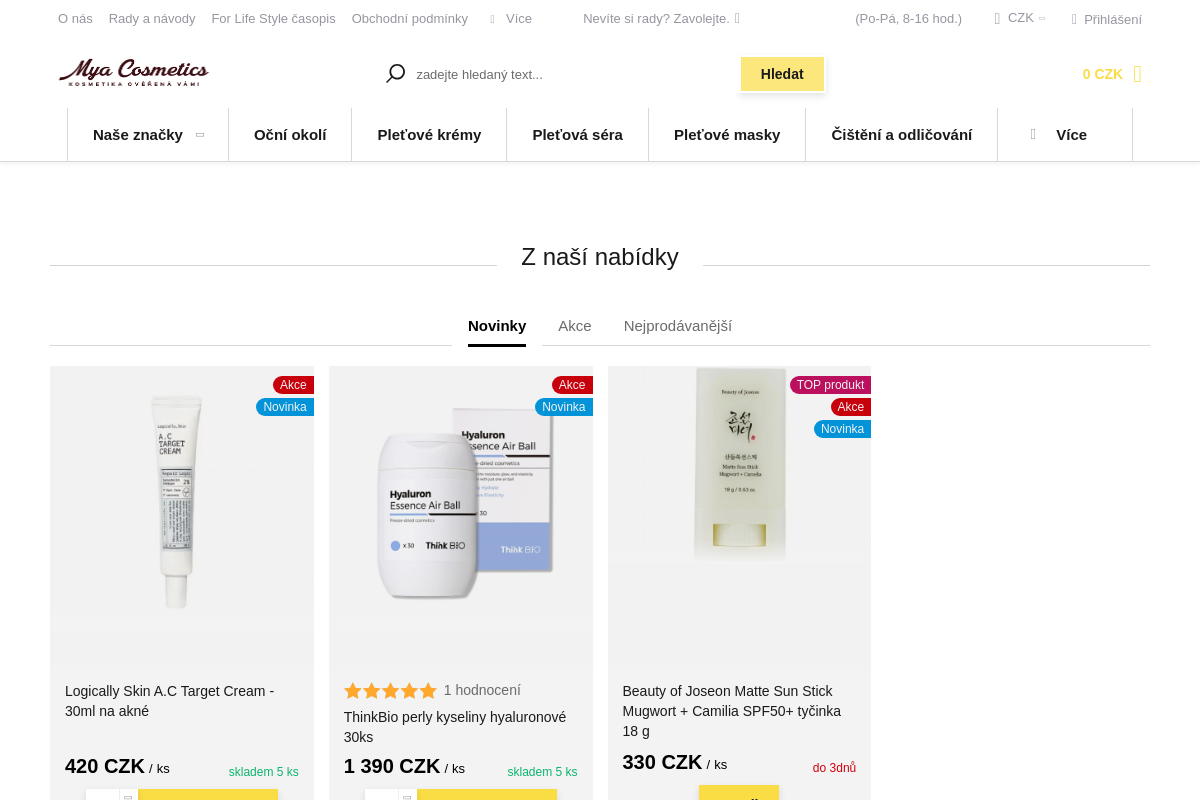Click the phone icon beside Zavolejte
The image size is (1200, 800).
click(737, 18)
